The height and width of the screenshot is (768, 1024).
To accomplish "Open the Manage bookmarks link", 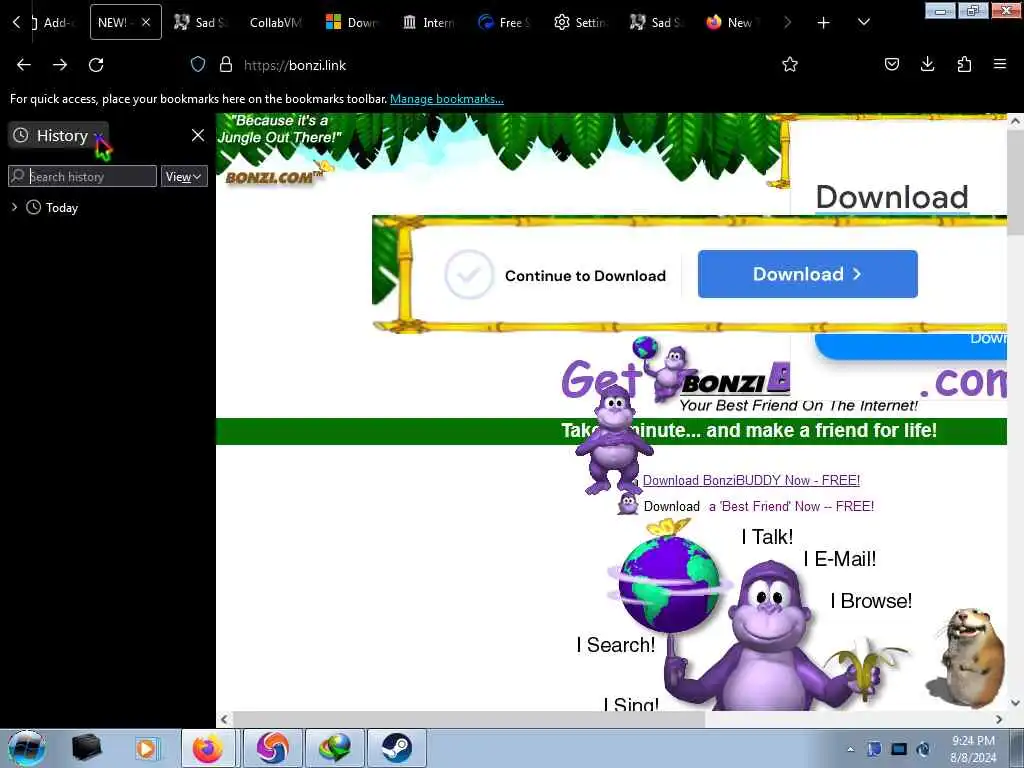I will point(447,99).
